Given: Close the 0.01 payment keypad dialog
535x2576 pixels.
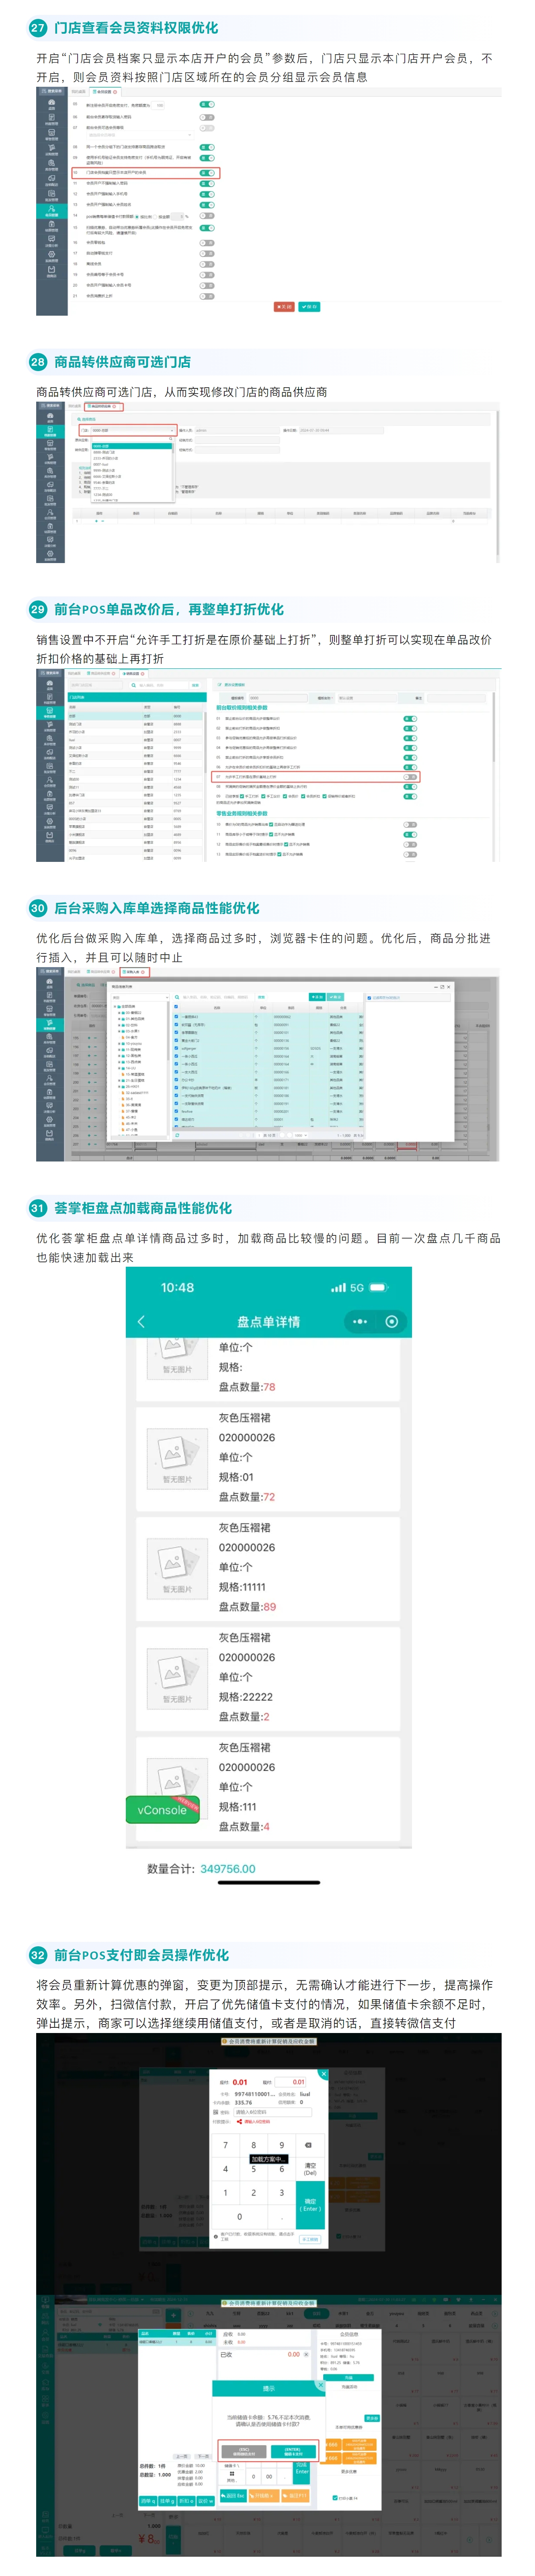Looking at the screenshot, I should point(324,2074).
